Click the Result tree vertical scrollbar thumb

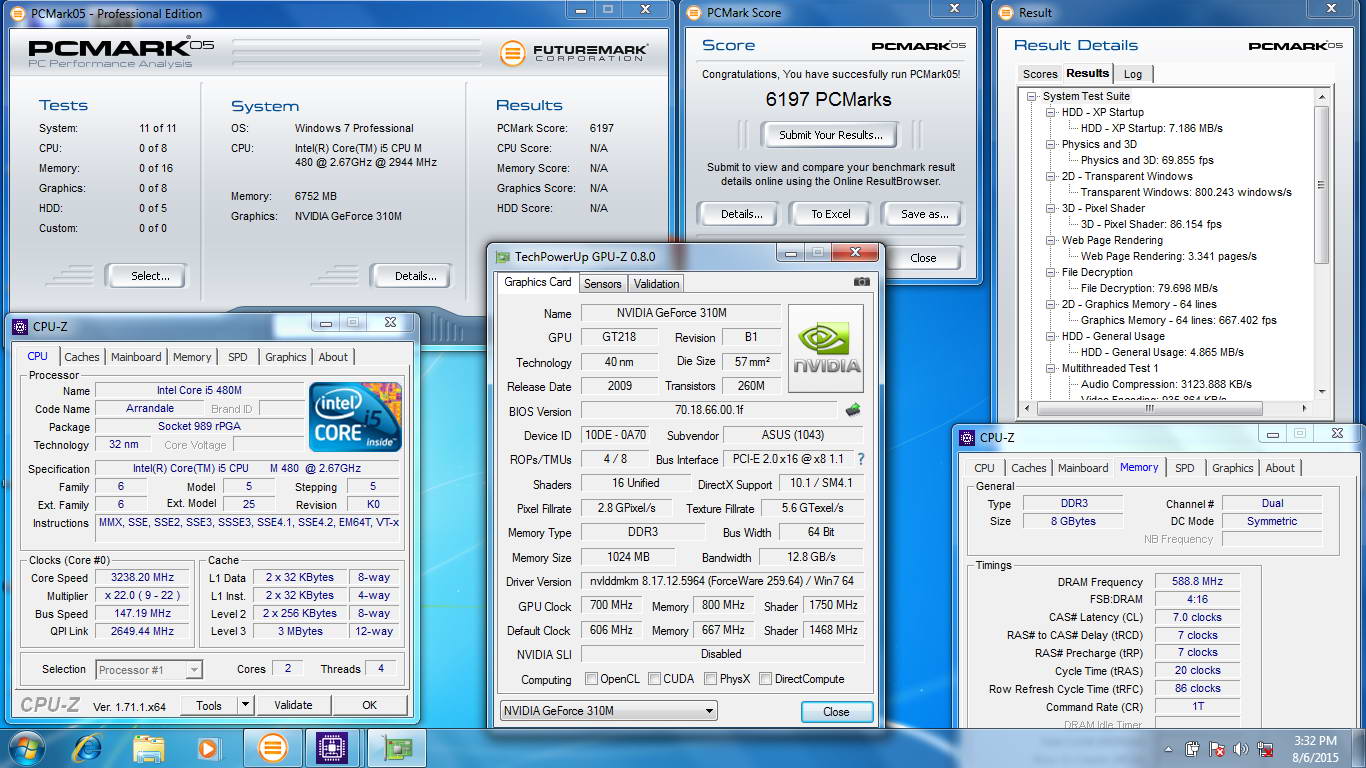[x=1322, y=185]
